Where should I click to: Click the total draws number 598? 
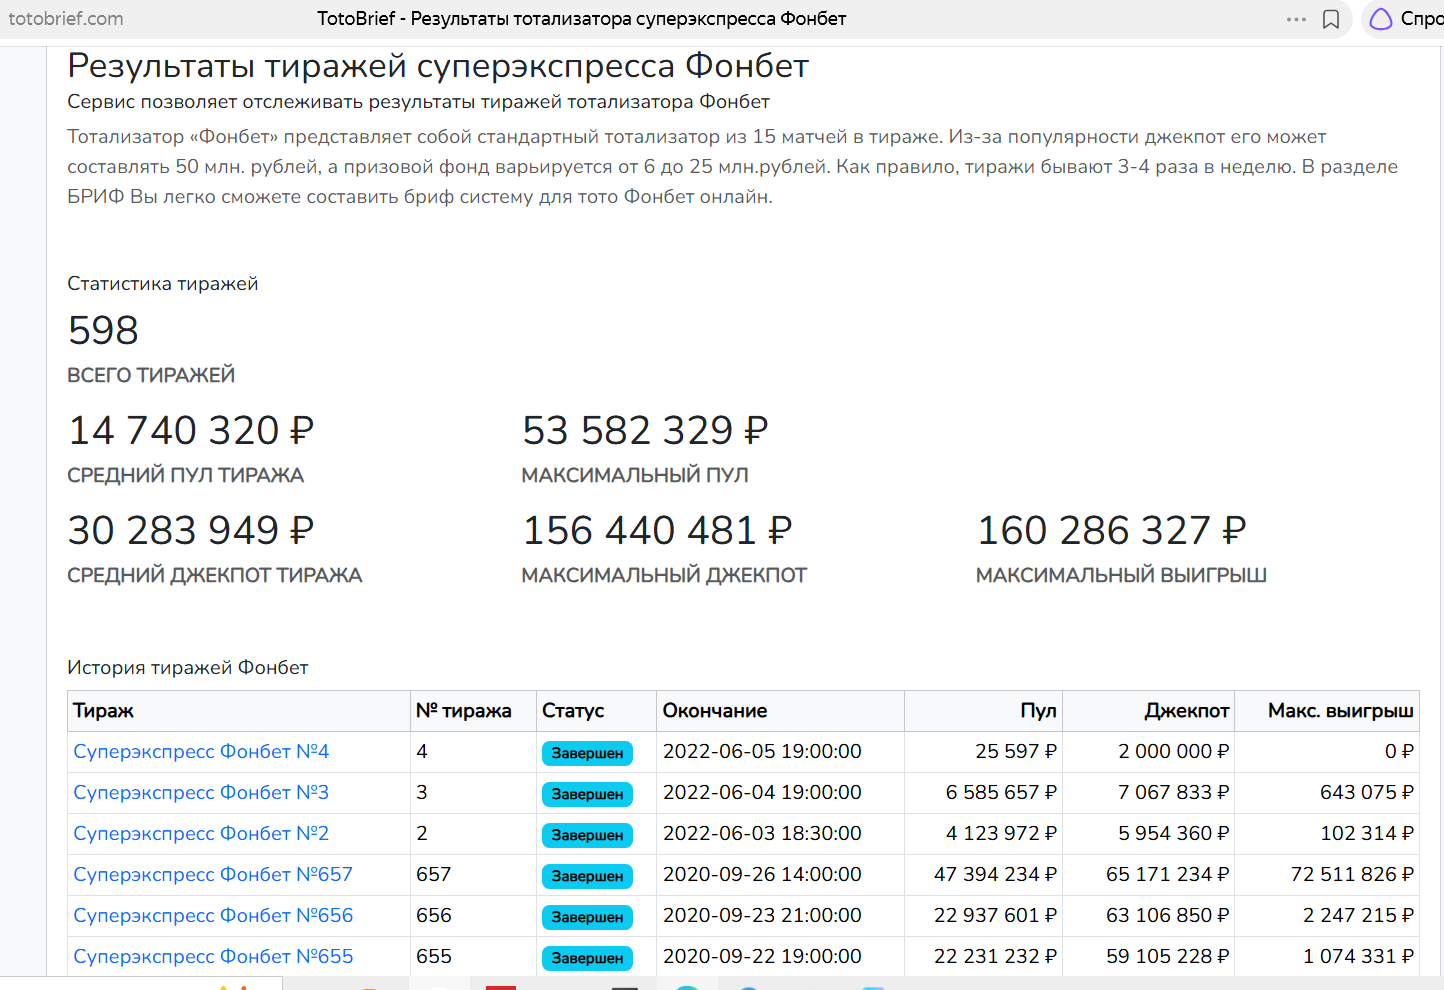point(103,330)
